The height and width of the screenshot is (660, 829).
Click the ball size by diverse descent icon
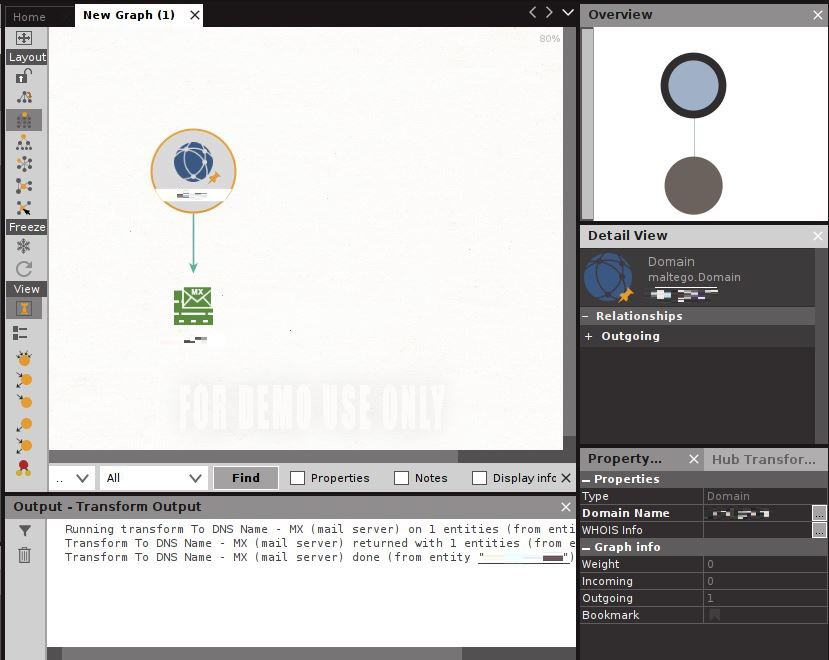pos(24,358)
